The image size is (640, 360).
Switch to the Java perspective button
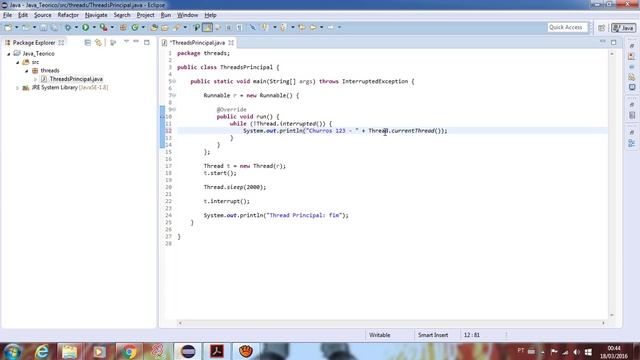(623, 28)
